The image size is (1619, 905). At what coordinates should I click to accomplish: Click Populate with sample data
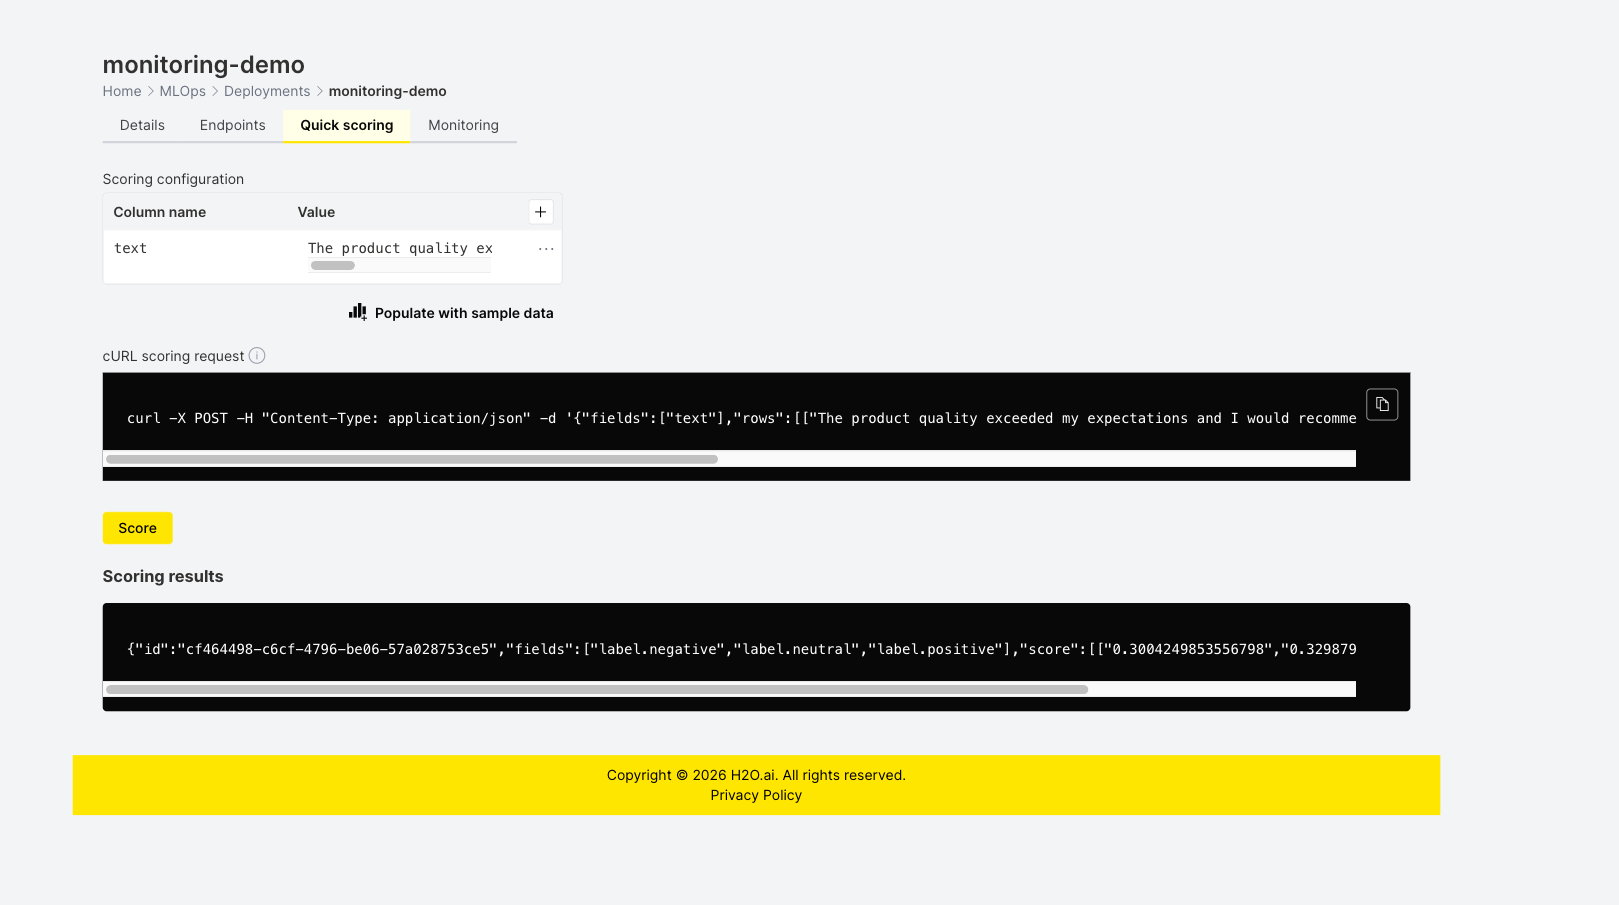click(x=463, y=312)
